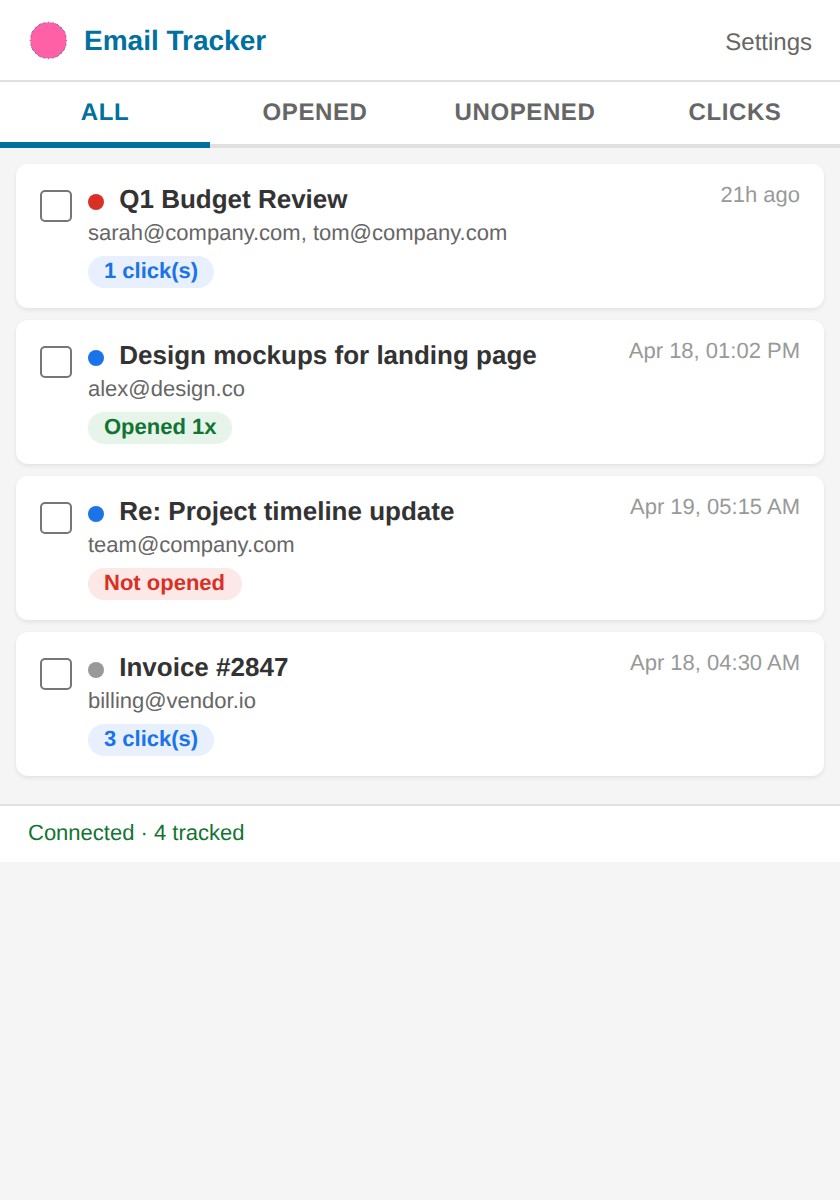Viewport: 840px width, 1200px height.
Task: Click the gray dot beside Invoice #2847
Action: (x=96, y=669)
